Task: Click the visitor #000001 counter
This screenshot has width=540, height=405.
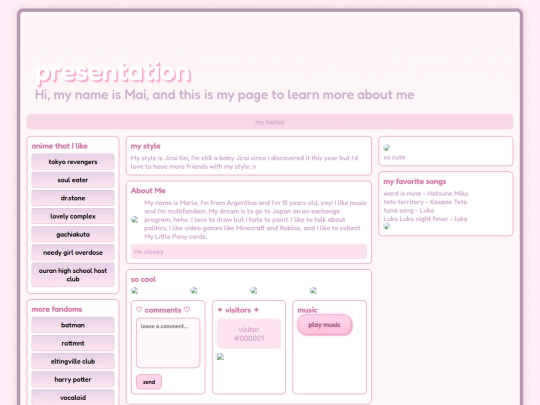Action: pos(249,334)
